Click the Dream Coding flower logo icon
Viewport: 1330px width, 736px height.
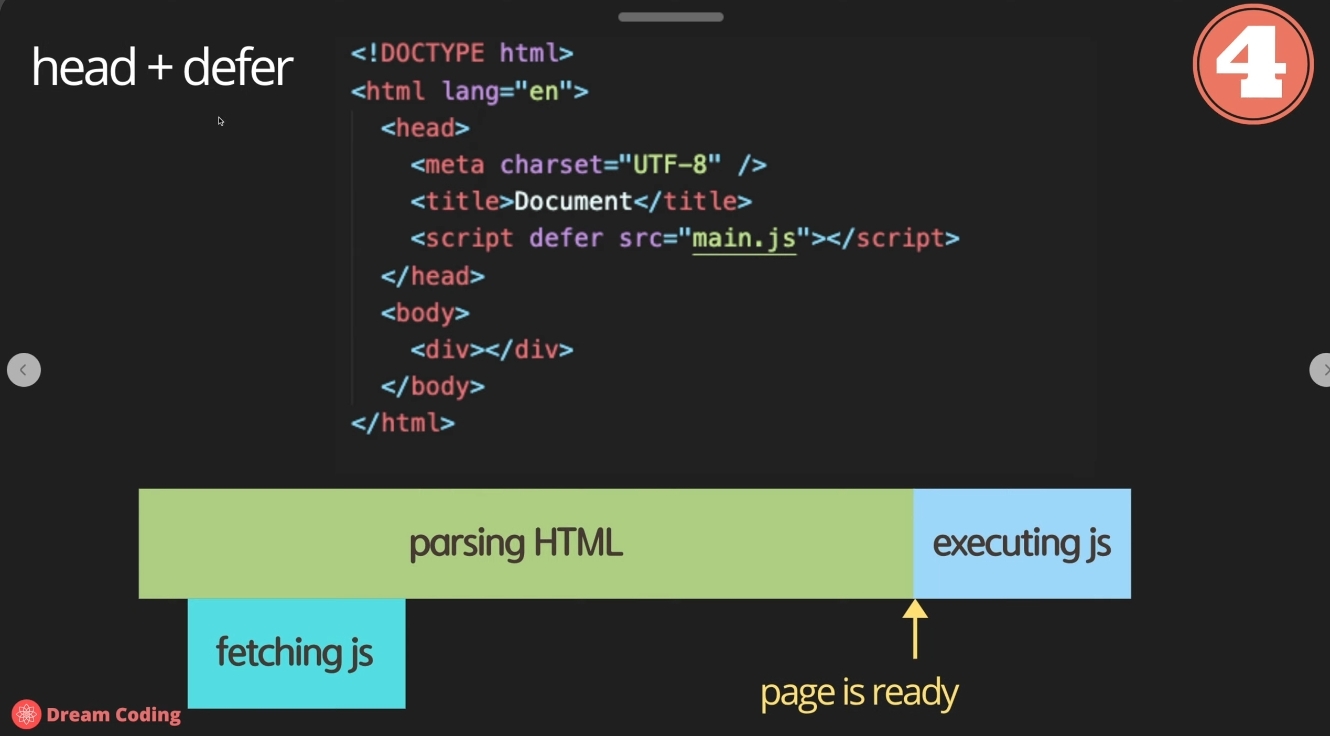[26, 714]
